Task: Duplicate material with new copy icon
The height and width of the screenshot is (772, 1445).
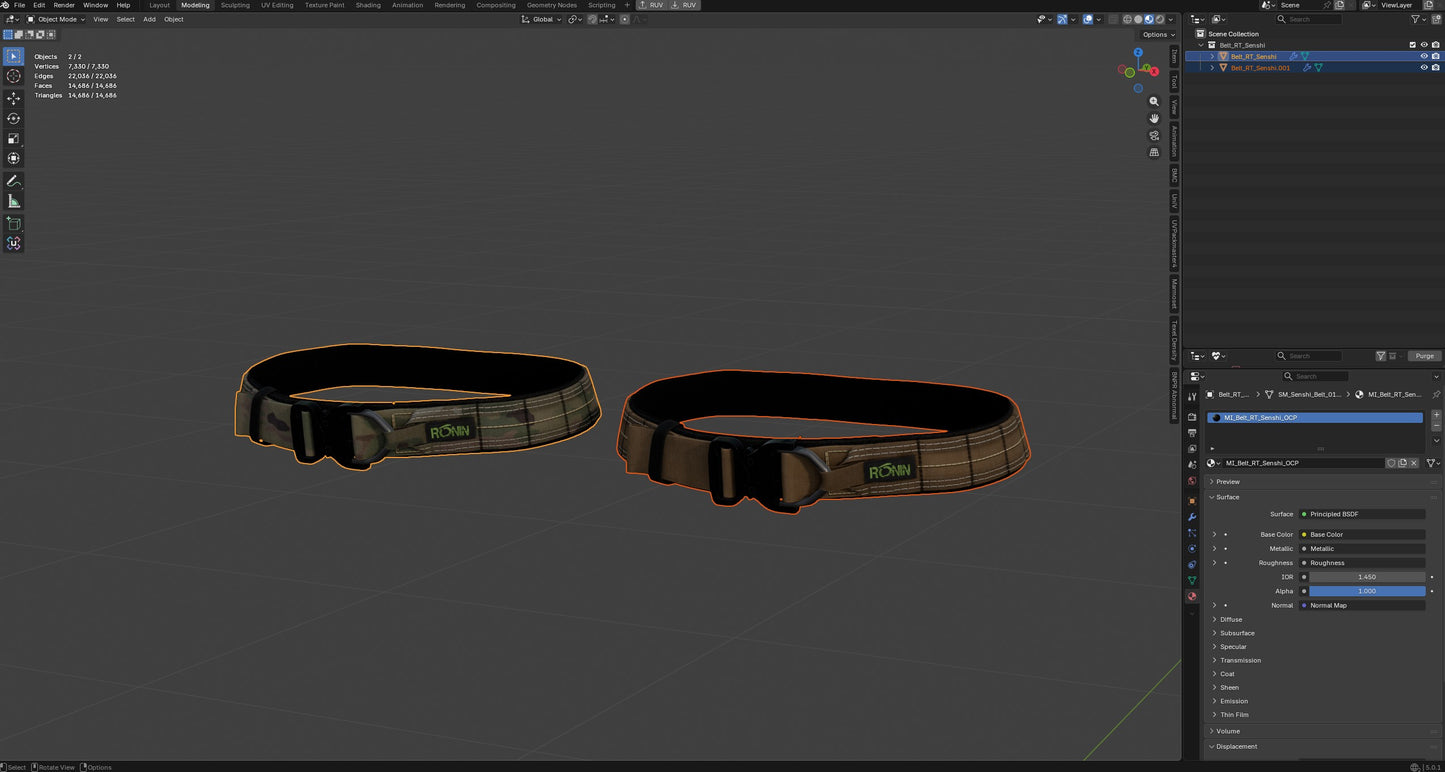Action: click(1402, 463)
